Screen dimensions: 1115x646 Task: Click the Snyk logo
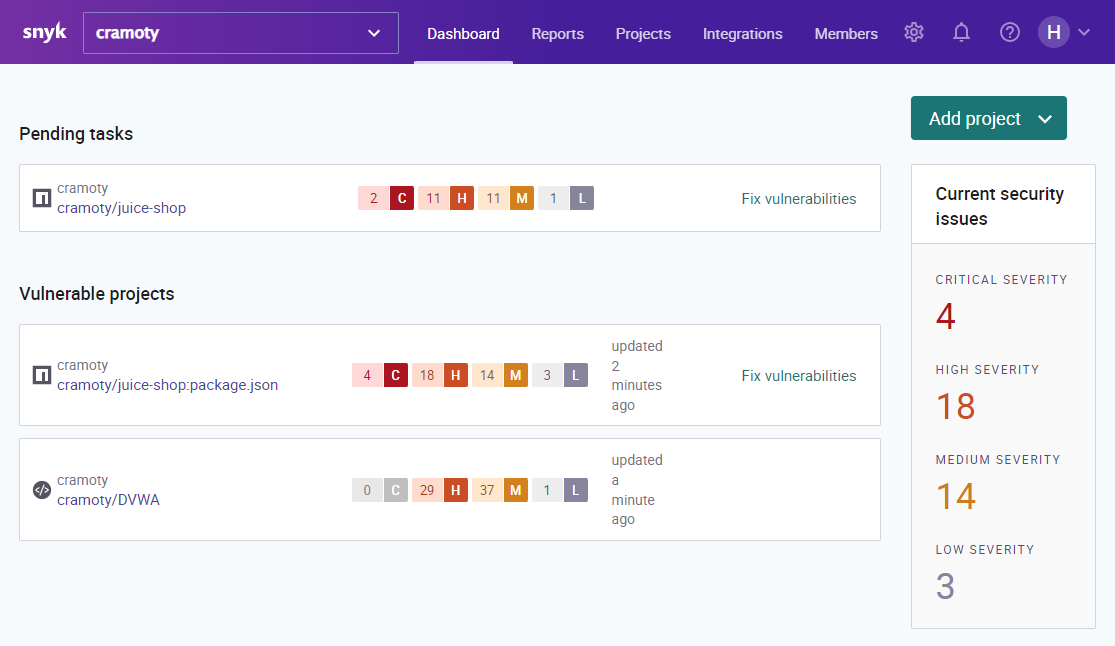pos(44,33)
